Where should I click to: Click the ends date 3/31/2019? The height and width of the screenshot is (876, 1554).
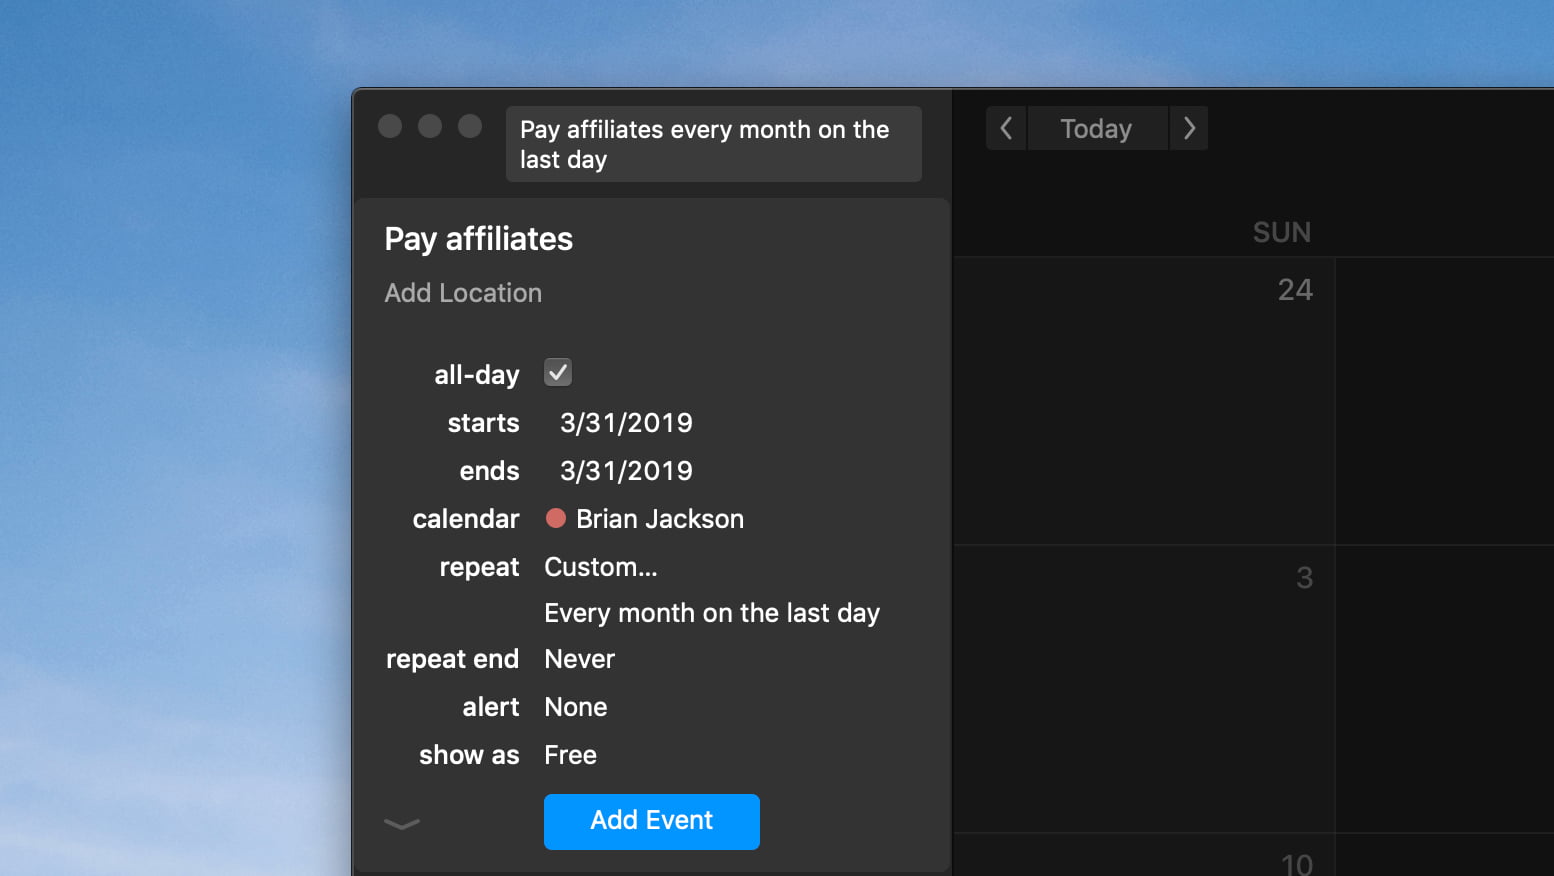pyautogui.click(x=626, y=470)
